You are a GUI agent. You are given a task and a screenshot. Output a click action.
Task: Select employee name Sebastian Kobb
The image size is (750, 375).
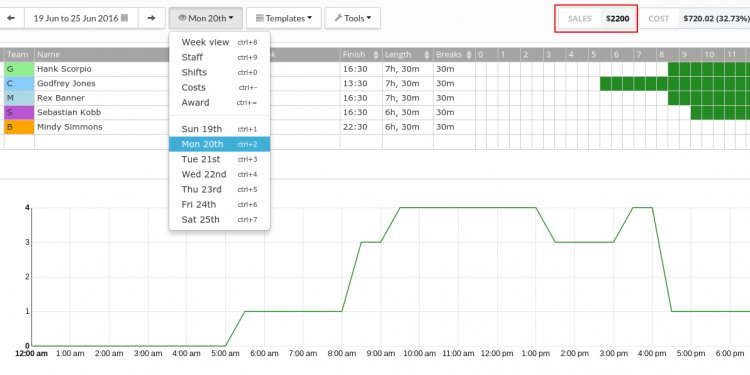pyautogui.click(x=69, y=112)
